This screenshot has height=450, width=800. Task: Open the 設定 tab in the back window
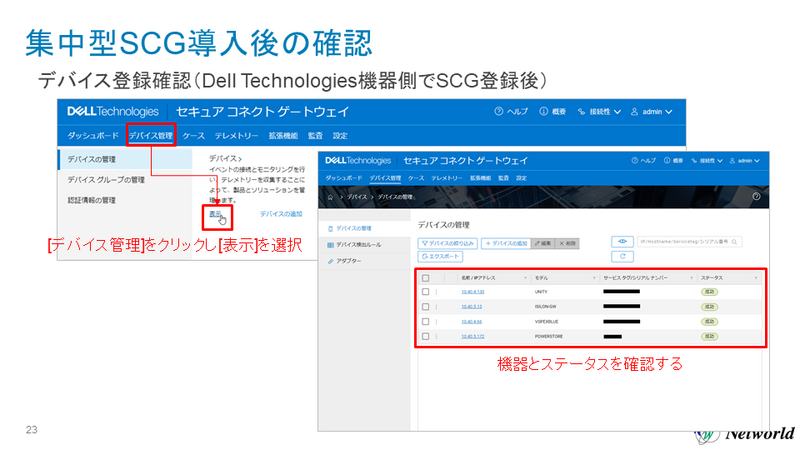click(340, 135)
